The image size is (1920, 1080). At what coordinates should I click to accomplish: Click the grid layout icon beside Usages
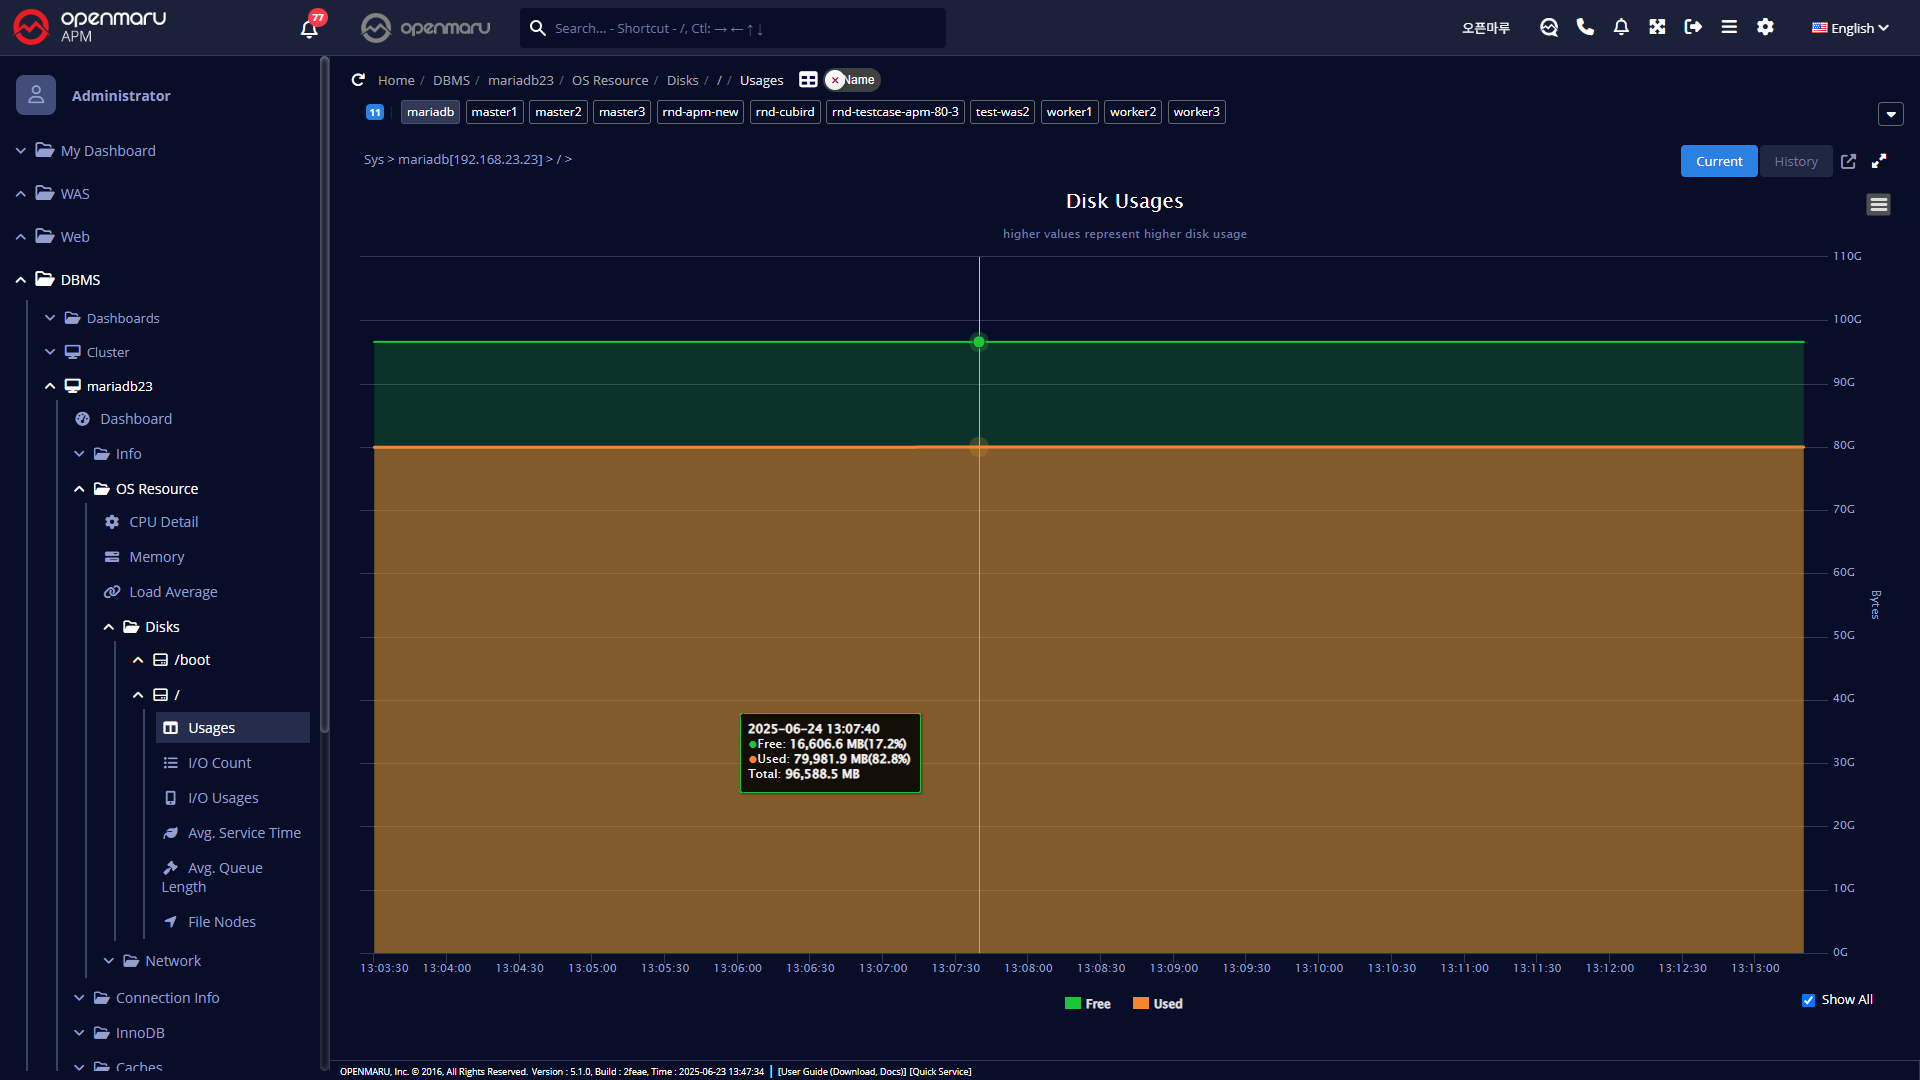click(808, 80)
